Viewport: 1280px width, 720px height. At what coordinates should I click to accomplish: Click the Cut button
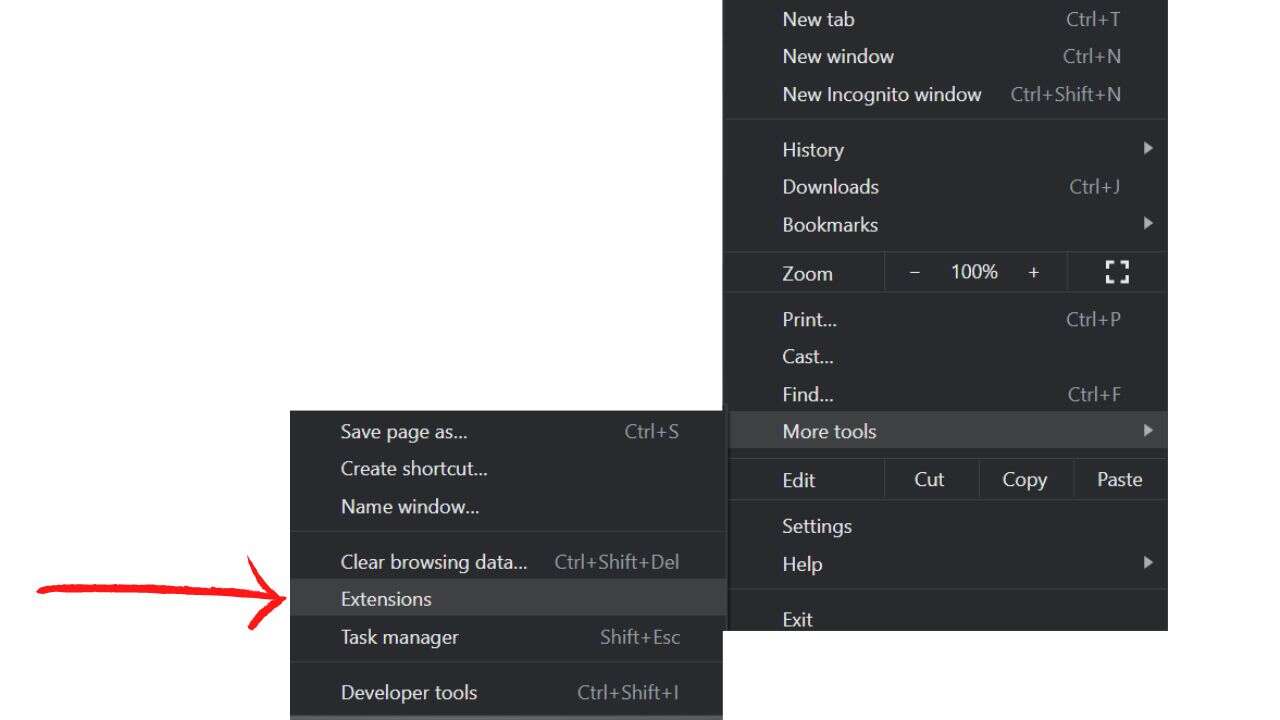(930, 479)
